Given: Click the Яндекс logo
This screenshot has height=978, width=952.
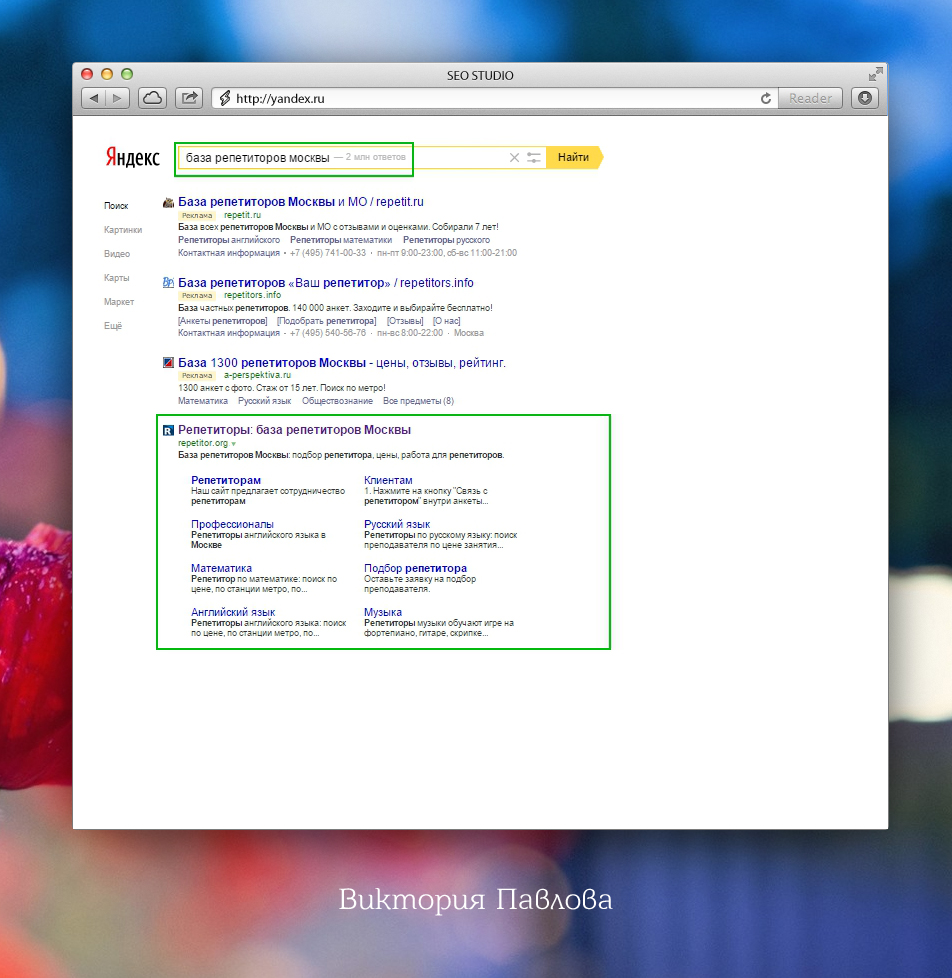Looking at the screenshot, I should [x=132, y=157].
